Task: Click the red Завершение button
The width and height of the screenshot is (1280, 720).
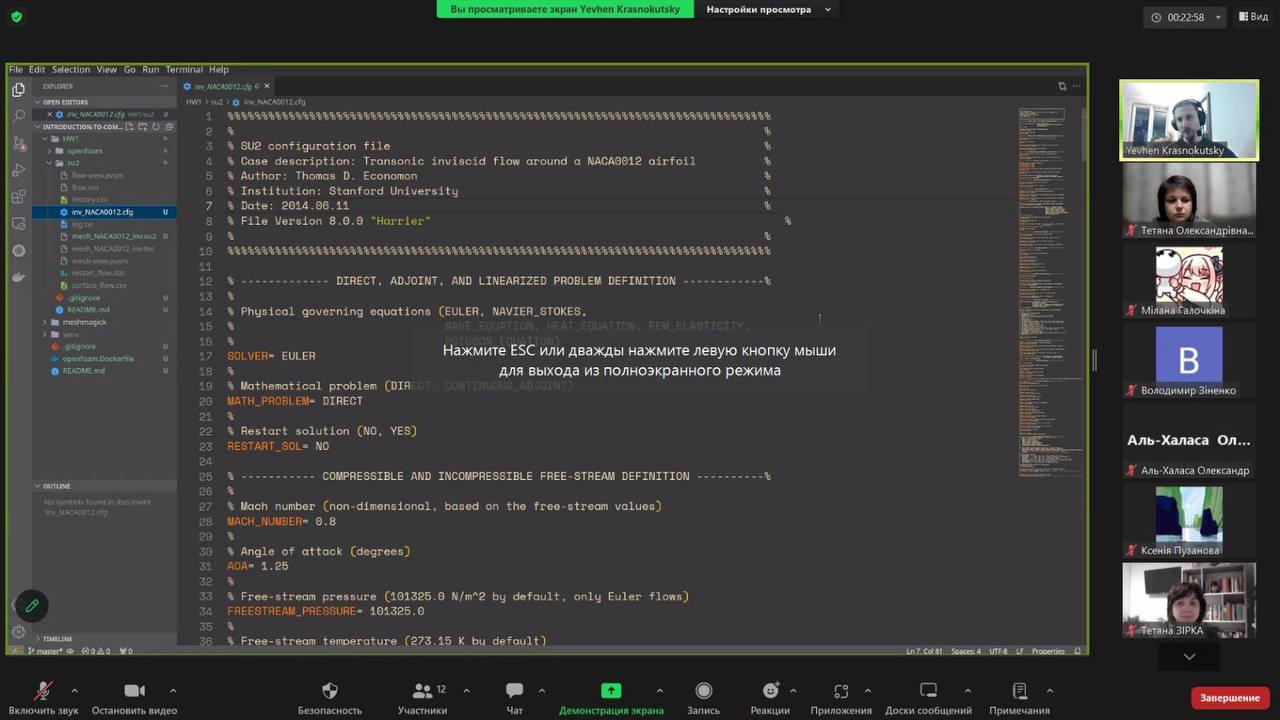Action: [x=1229, y=697]
